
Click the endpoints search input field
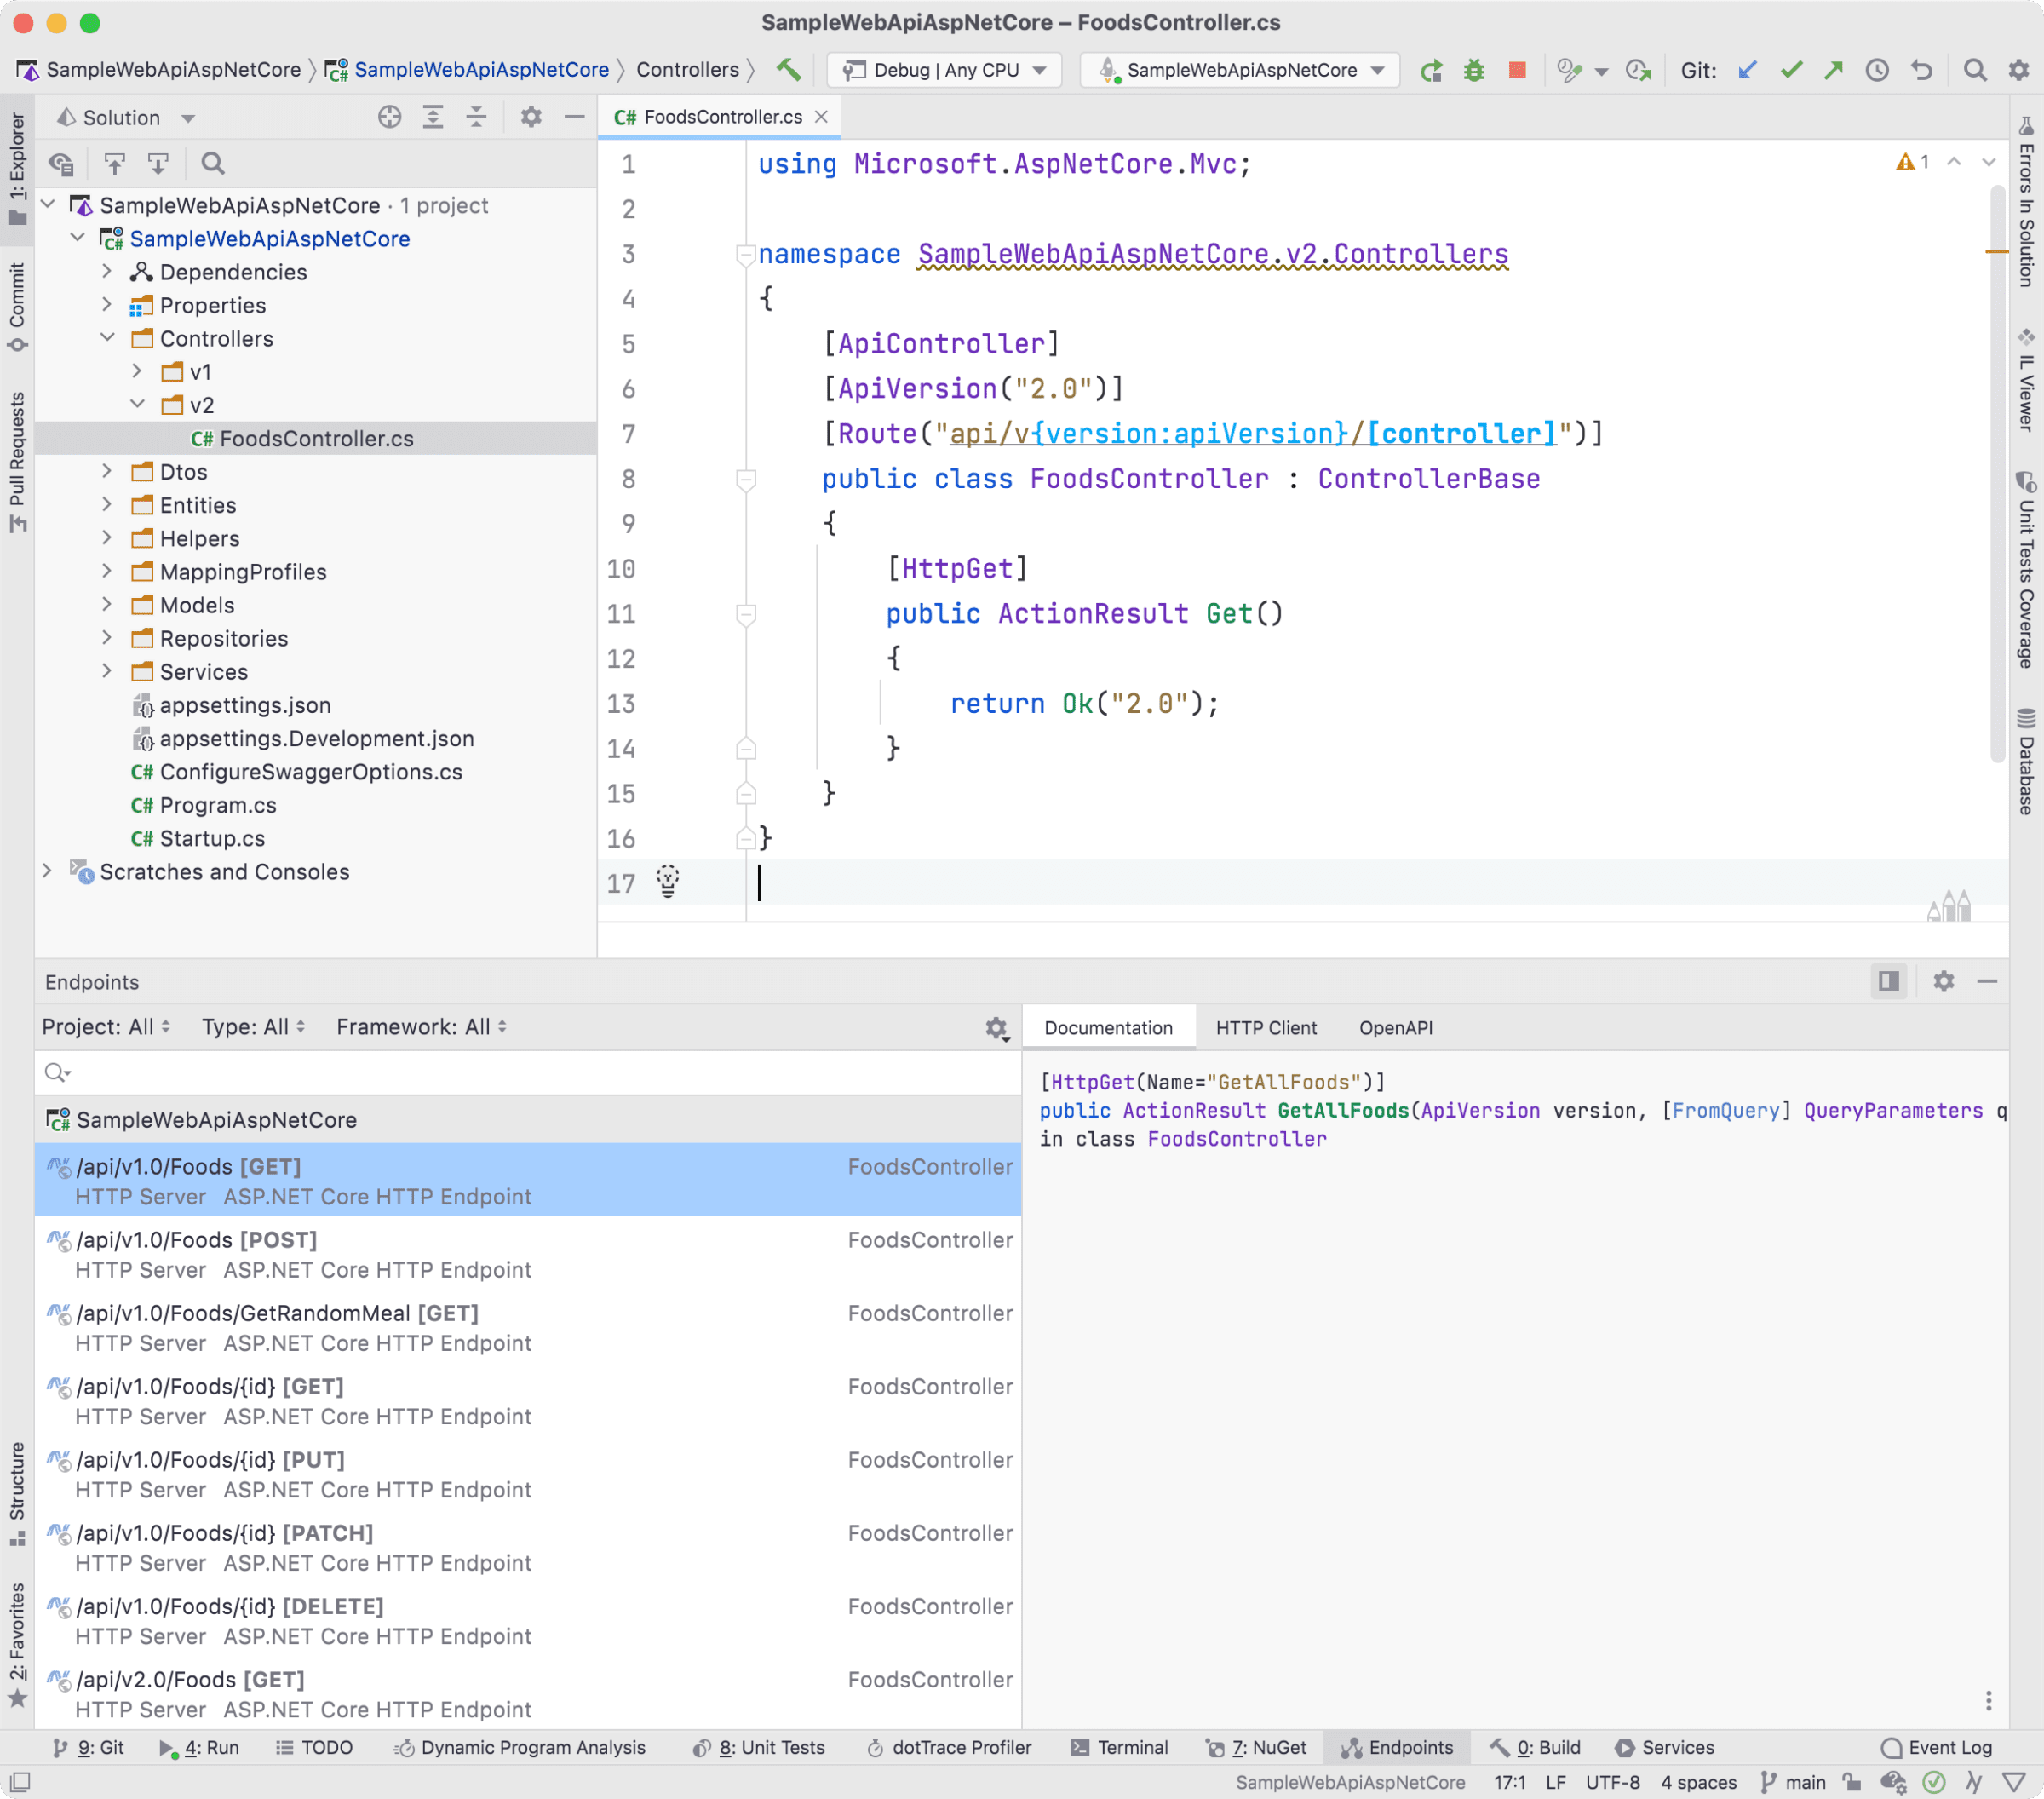coord(528,1073)
